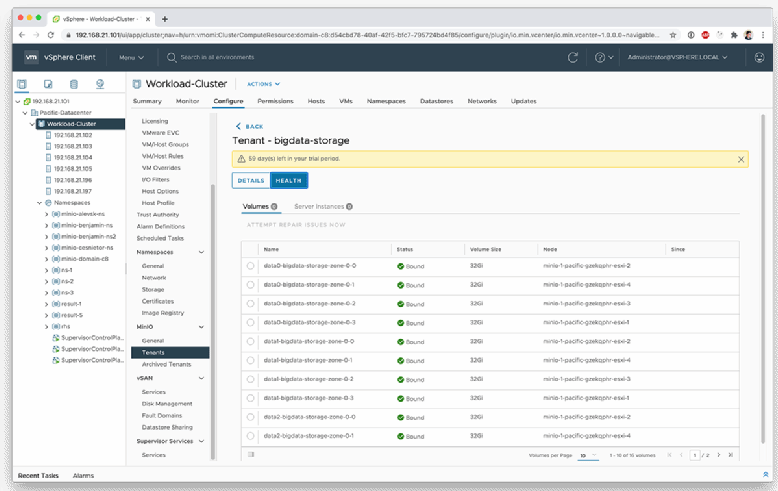This screenshot has height=491, width=778.
Task: Open Disk Management under vSAN
Action: (167, 404)
